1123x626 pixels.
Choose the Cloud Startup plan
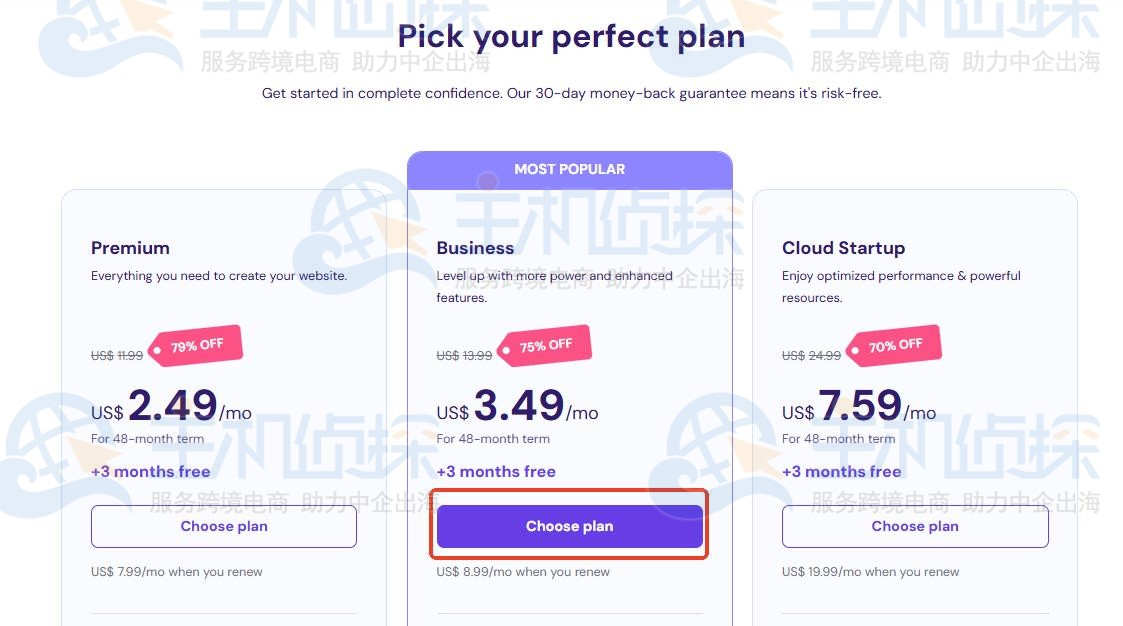[915, 526]
